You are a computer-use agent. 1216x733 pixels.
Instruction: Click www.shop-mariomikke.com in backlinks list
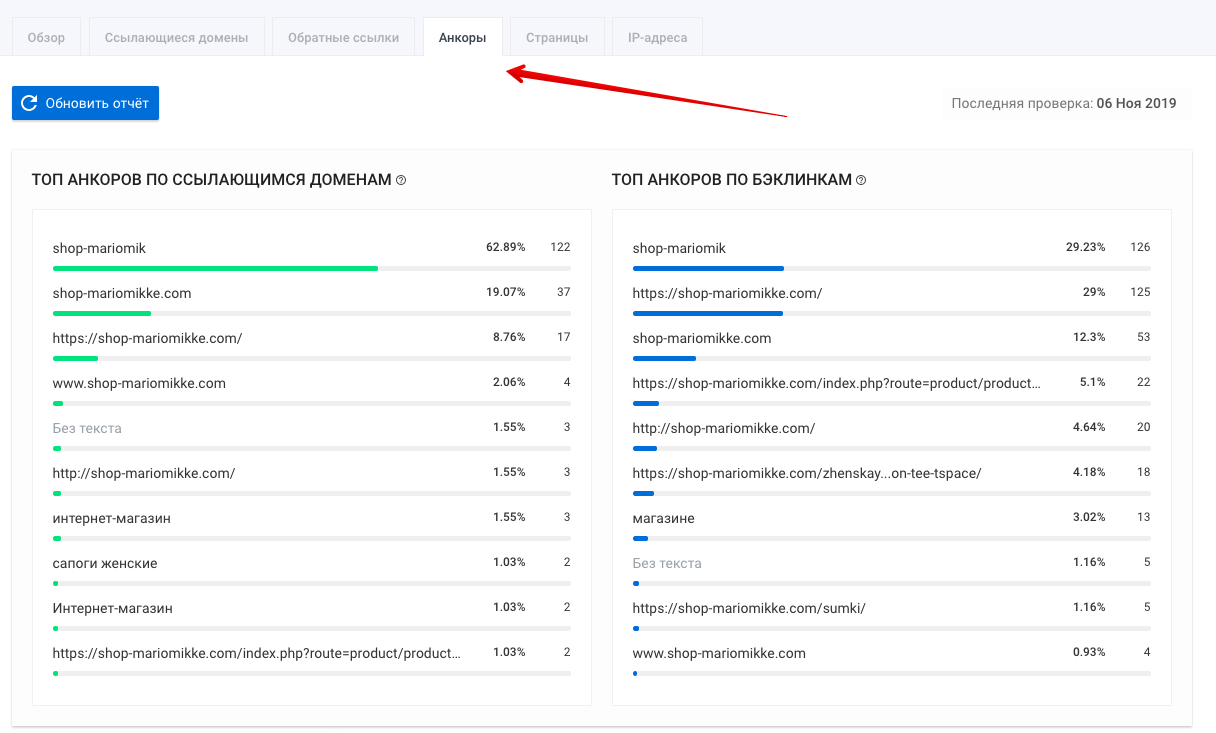[719, 653]
